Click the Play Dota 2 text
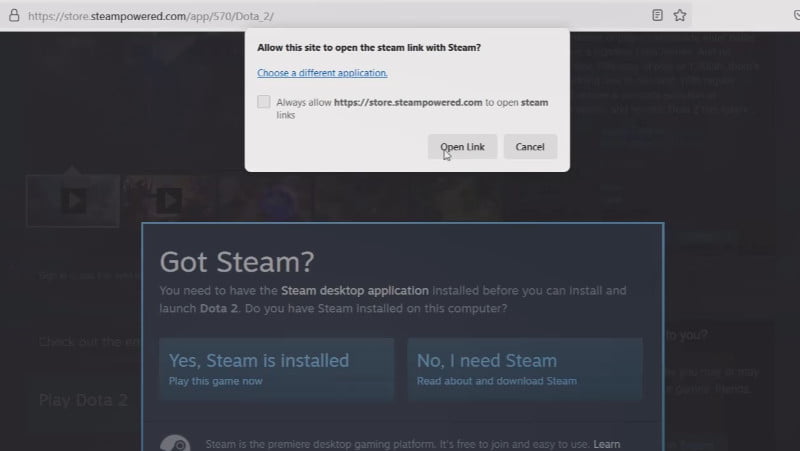 (x=84, y=400)
